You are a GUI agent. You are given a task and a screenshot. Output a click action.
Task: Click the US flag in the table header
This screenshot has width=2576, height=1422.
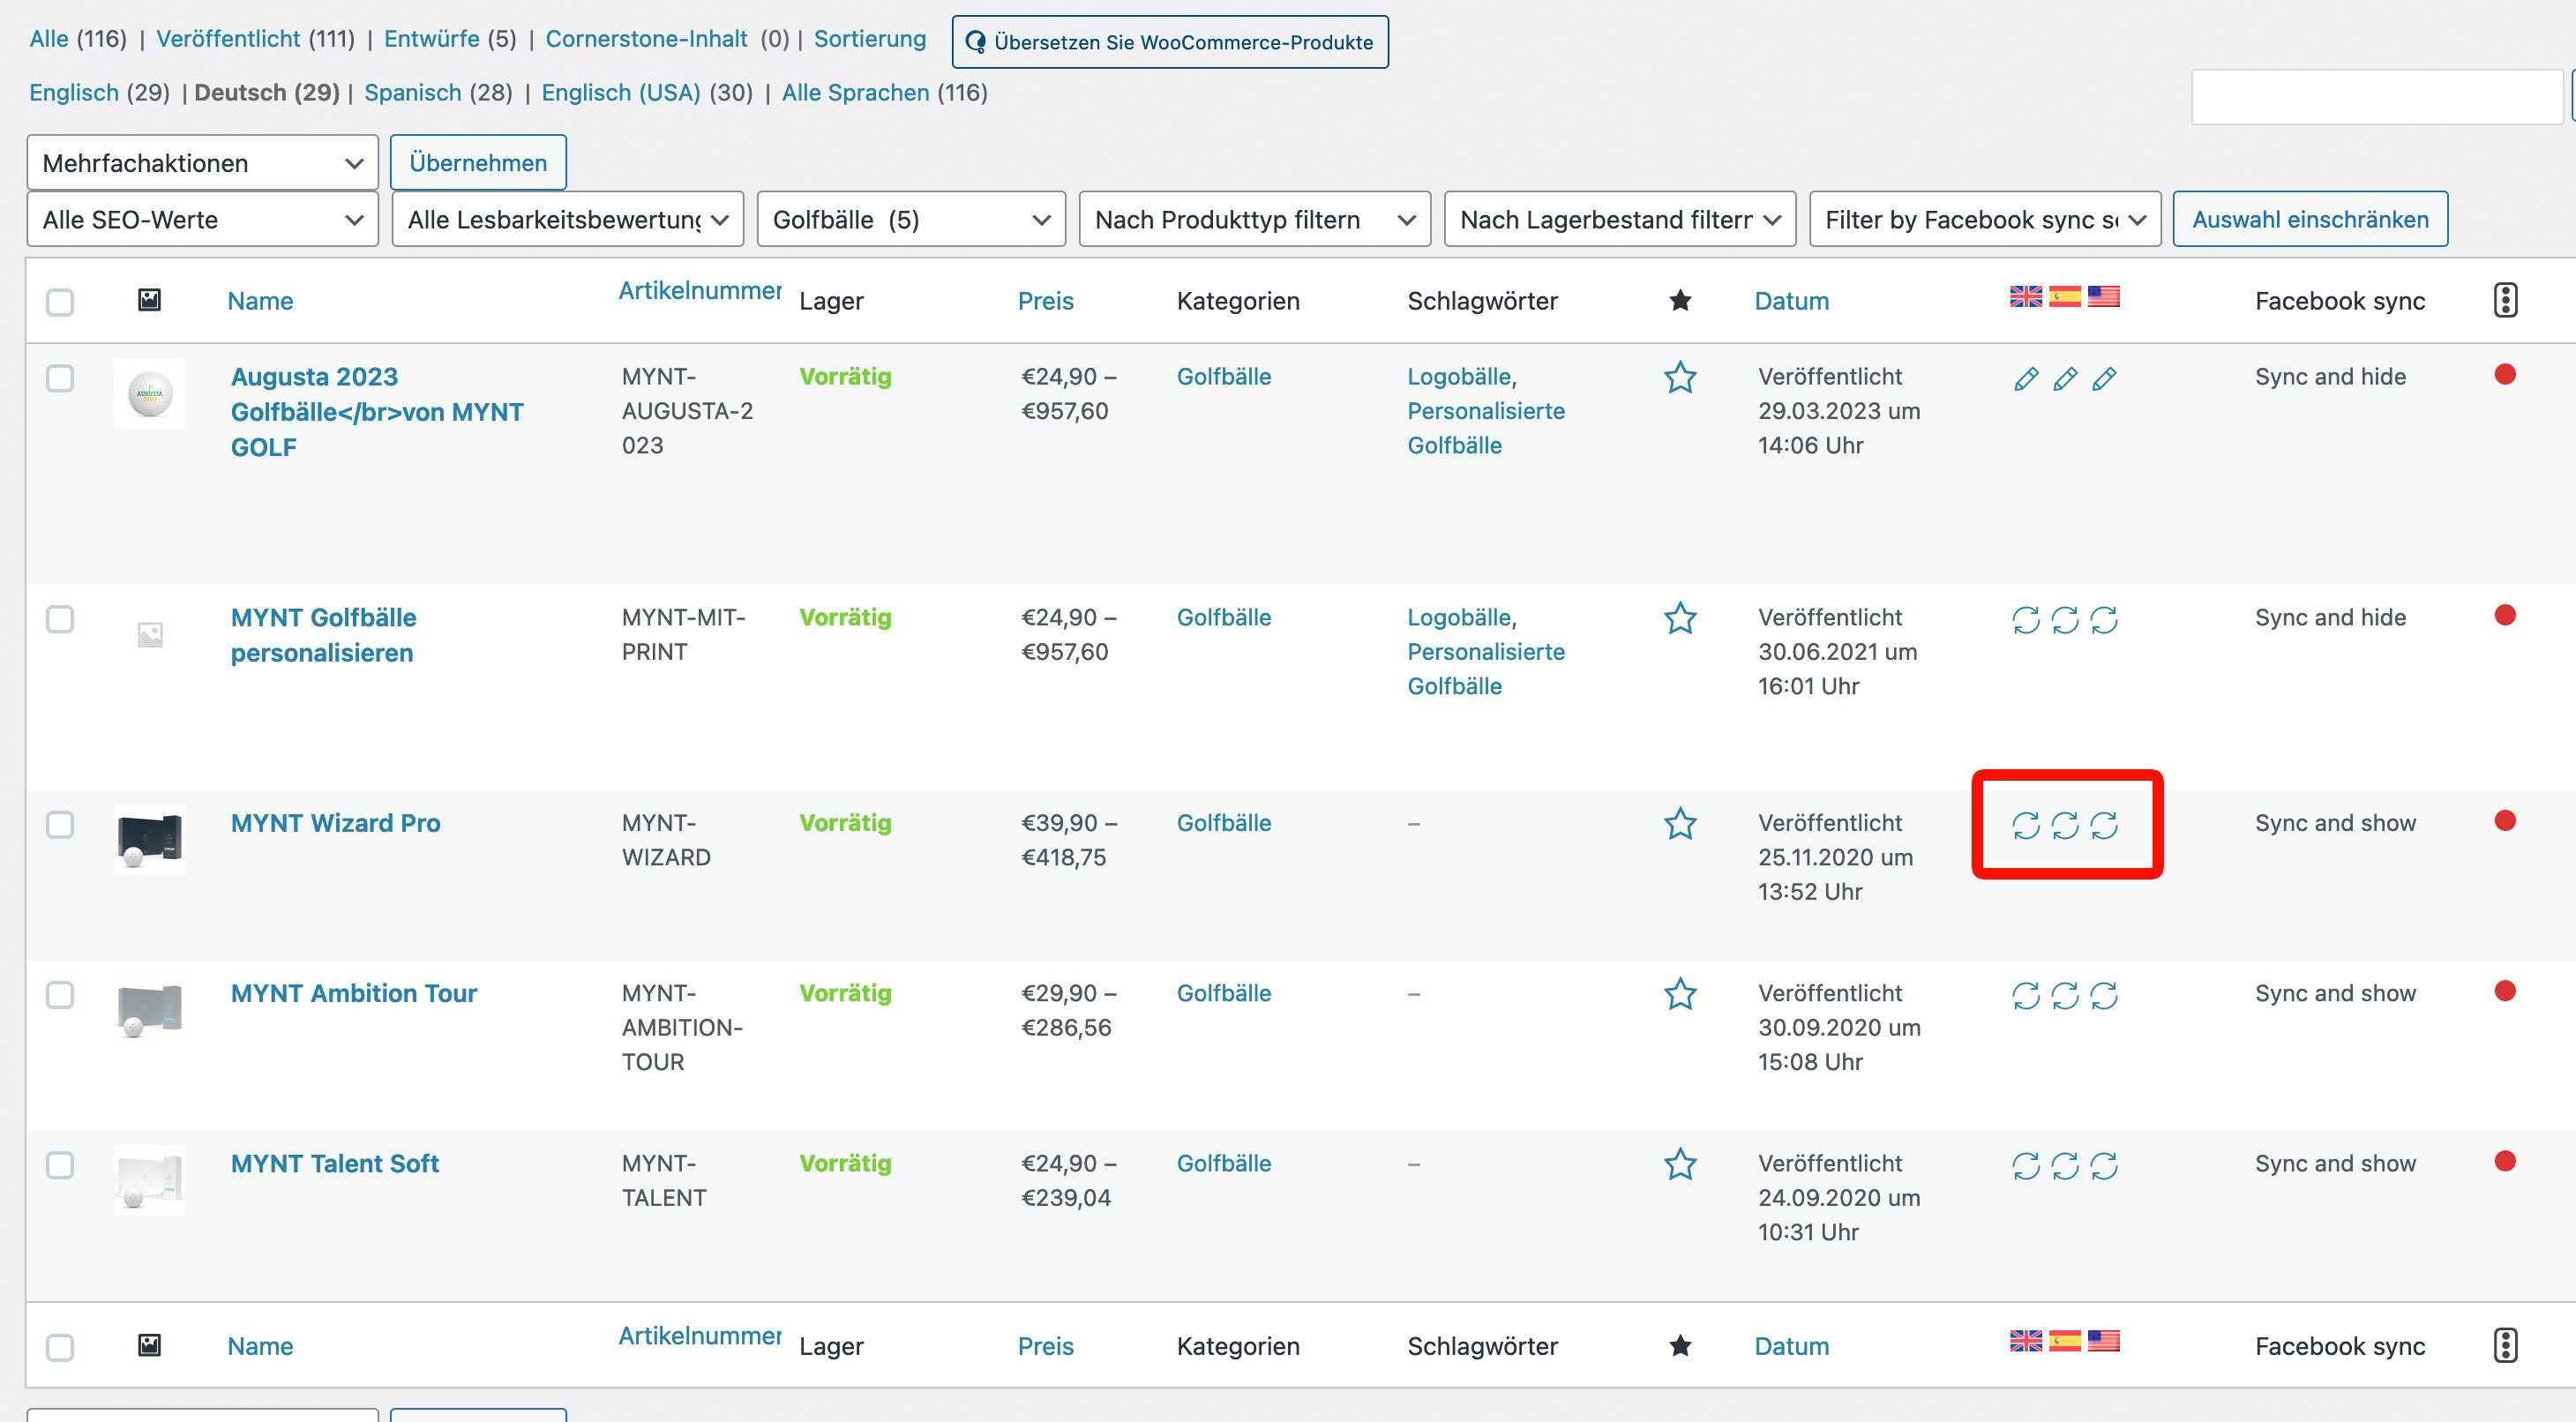(x=2104, y=296)
